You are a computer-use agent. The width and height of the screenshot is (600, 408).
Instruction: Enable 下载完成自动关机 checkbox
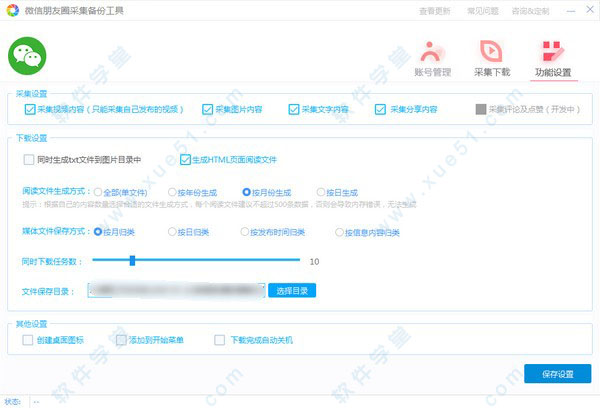click(220, 340)
